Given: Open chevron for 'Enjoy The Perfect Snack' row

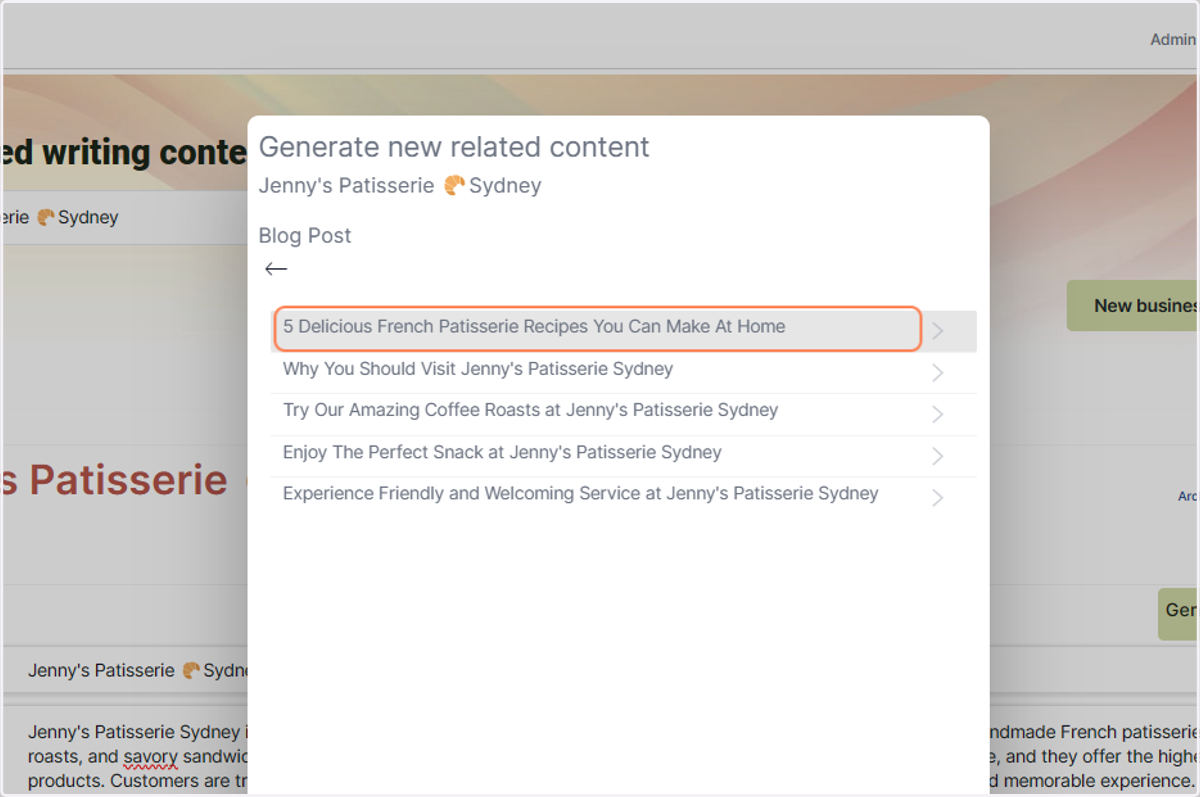Looking at the screenshot, I should coord(937,456).
